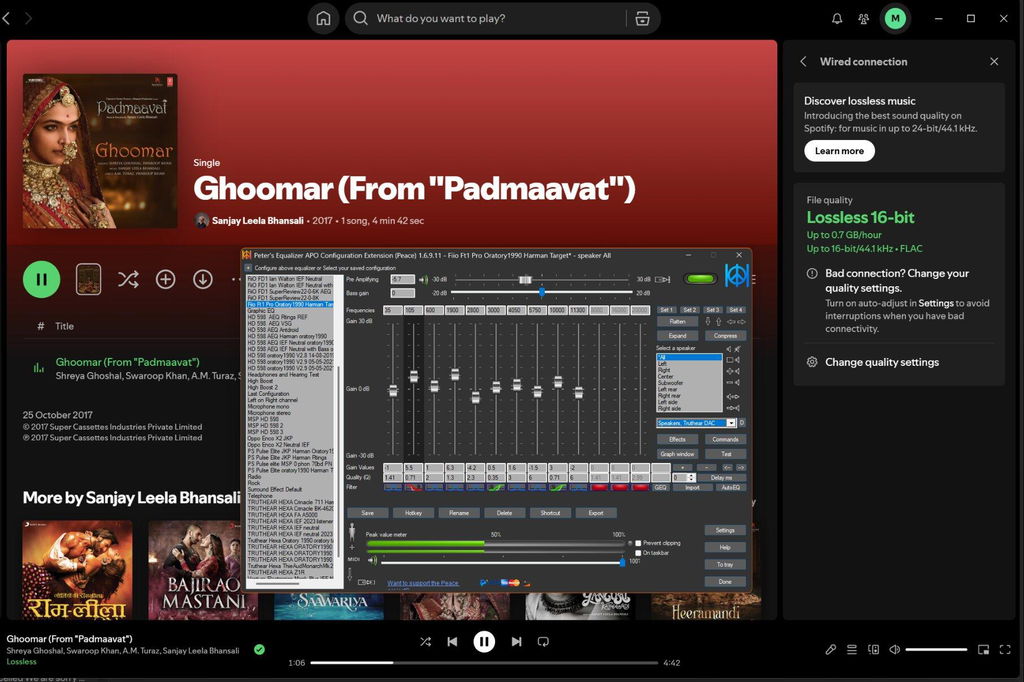
Task: Enable the On taskbar checkbox
Action: [638, 553]
